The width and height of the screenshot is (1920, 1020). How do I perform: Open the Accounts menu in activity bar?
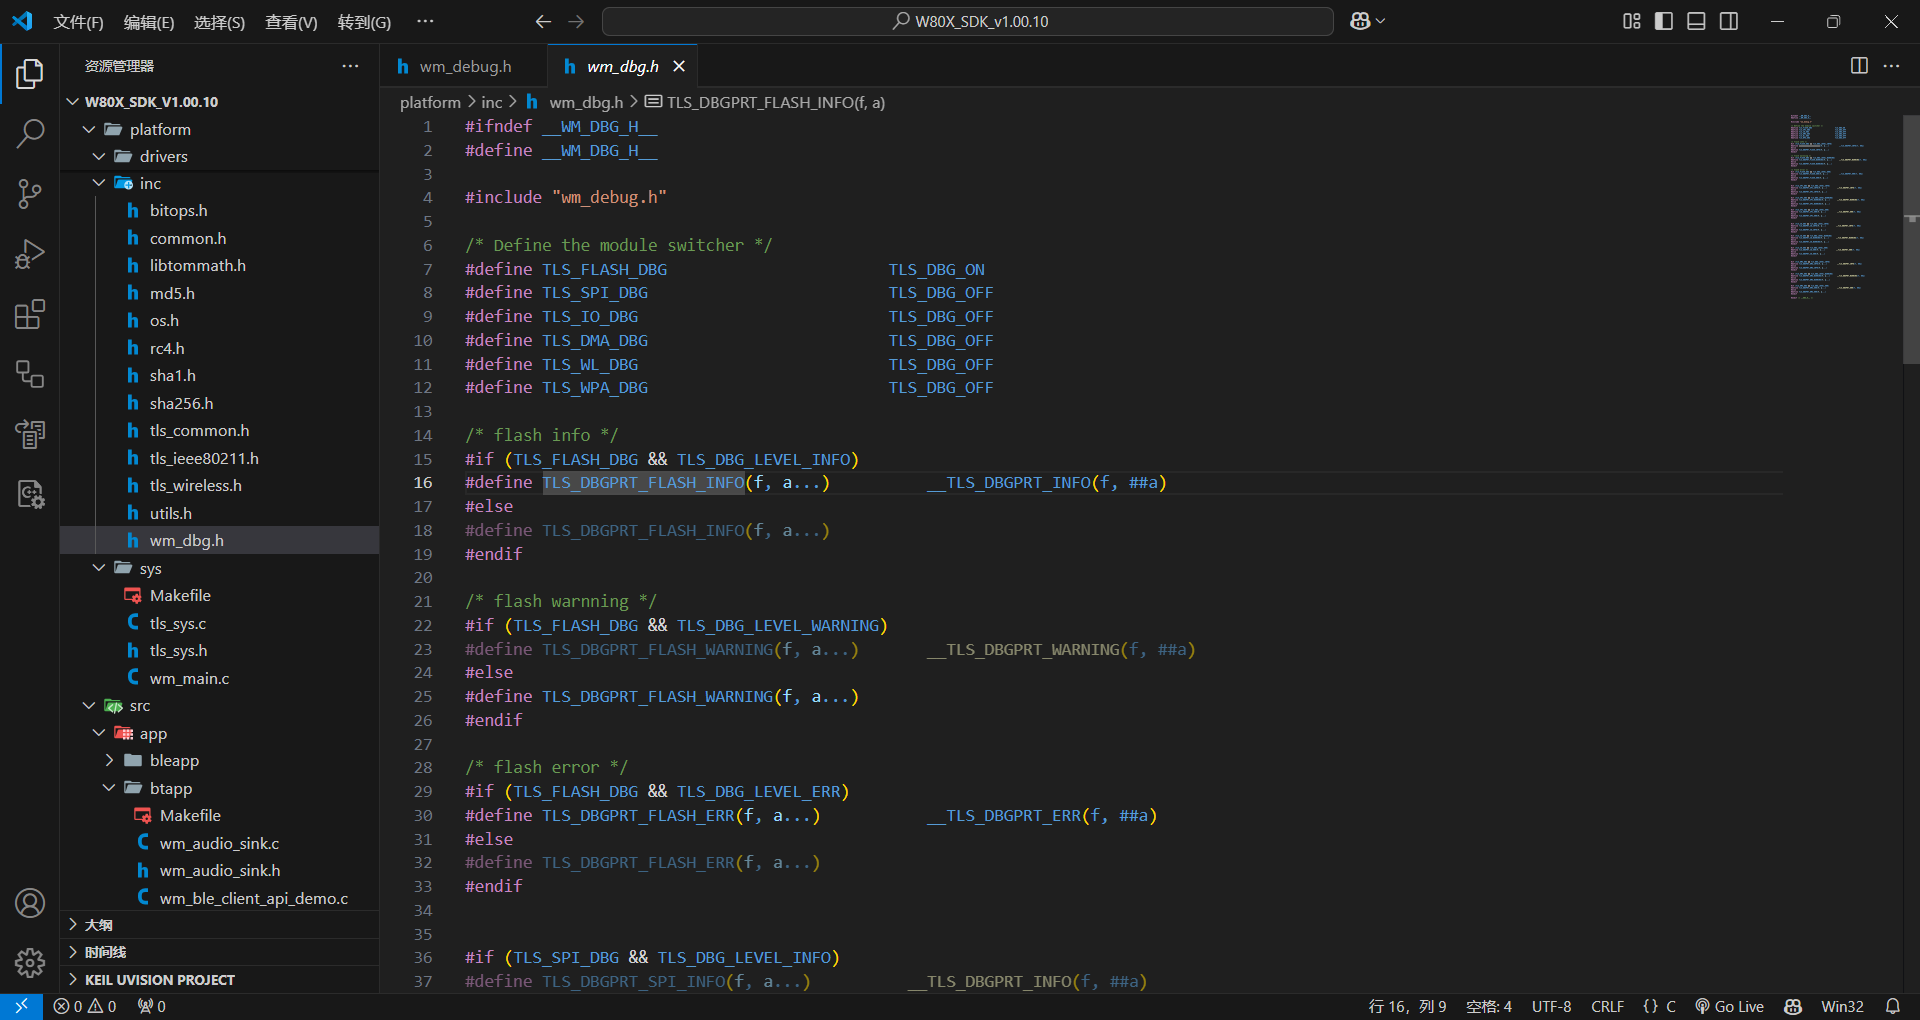pyautogui.click(x=30, y=903)
